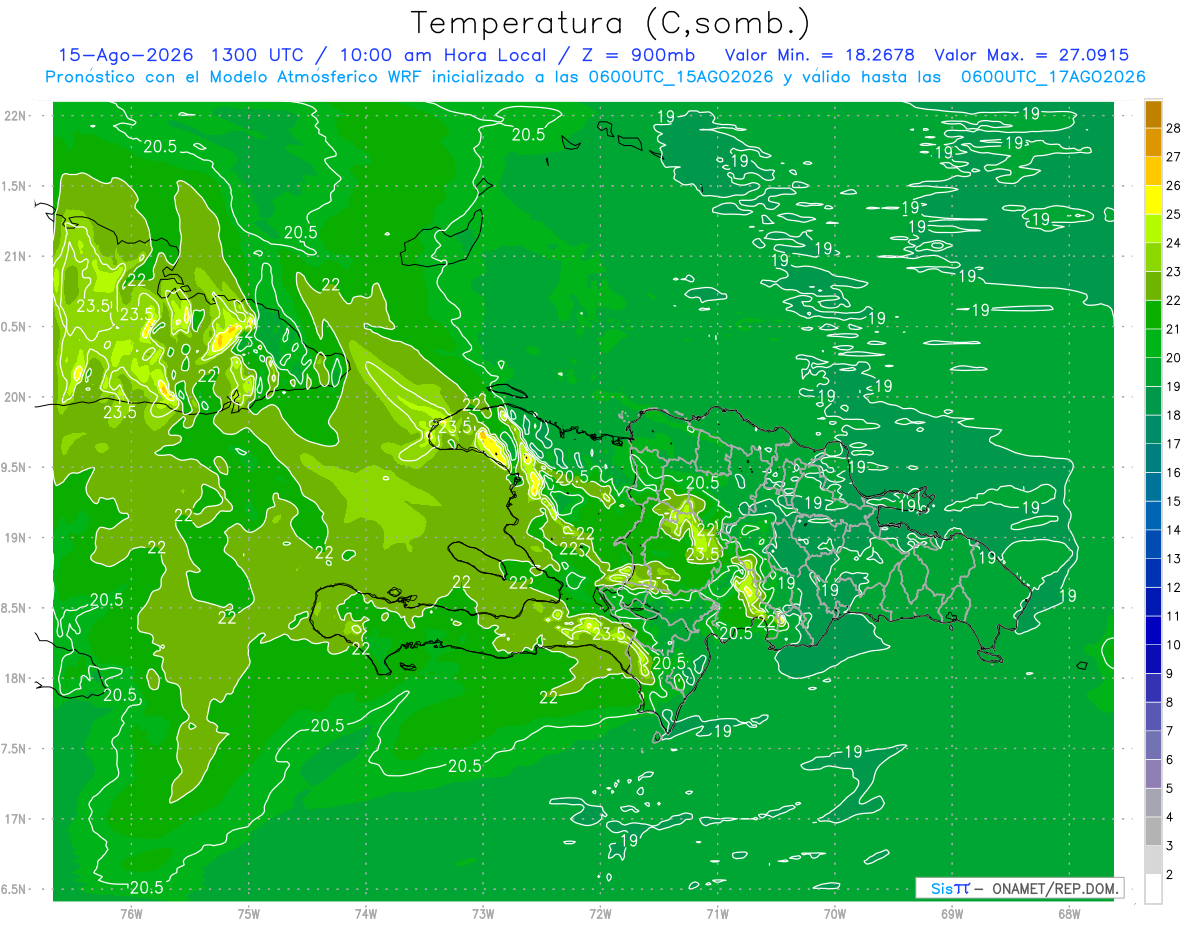The width and height of the screenshot is (1200, 927).
Task: Pick the lime swatch between 23 and 24
Action: pos(1153,257)
